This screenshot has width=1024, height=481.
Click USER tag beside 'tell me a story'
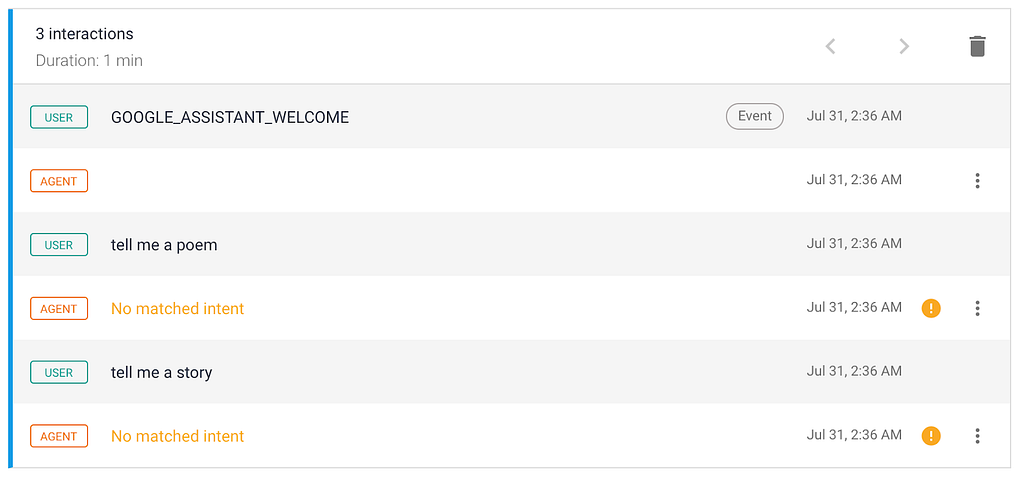coord(59,373)
